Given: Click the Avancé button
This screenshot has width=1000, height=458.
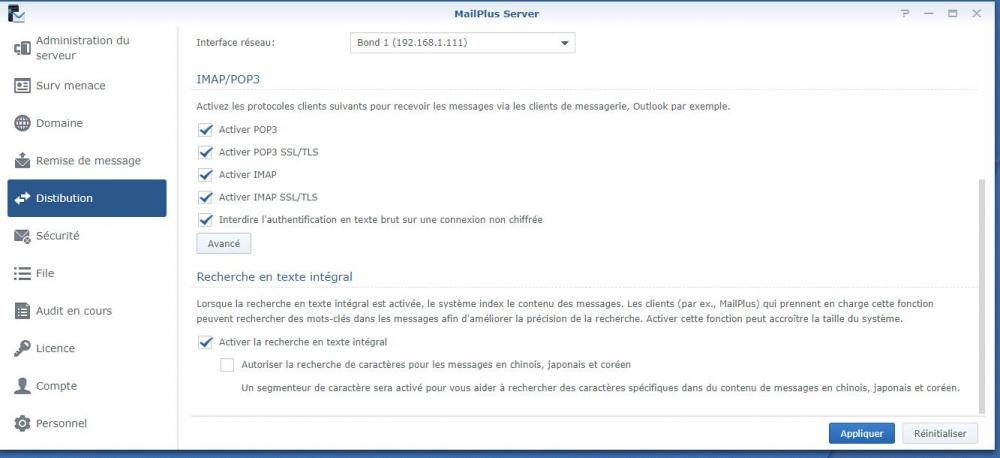Looking at the screenshot, I should pyautogui.click(x=224, y=244).
